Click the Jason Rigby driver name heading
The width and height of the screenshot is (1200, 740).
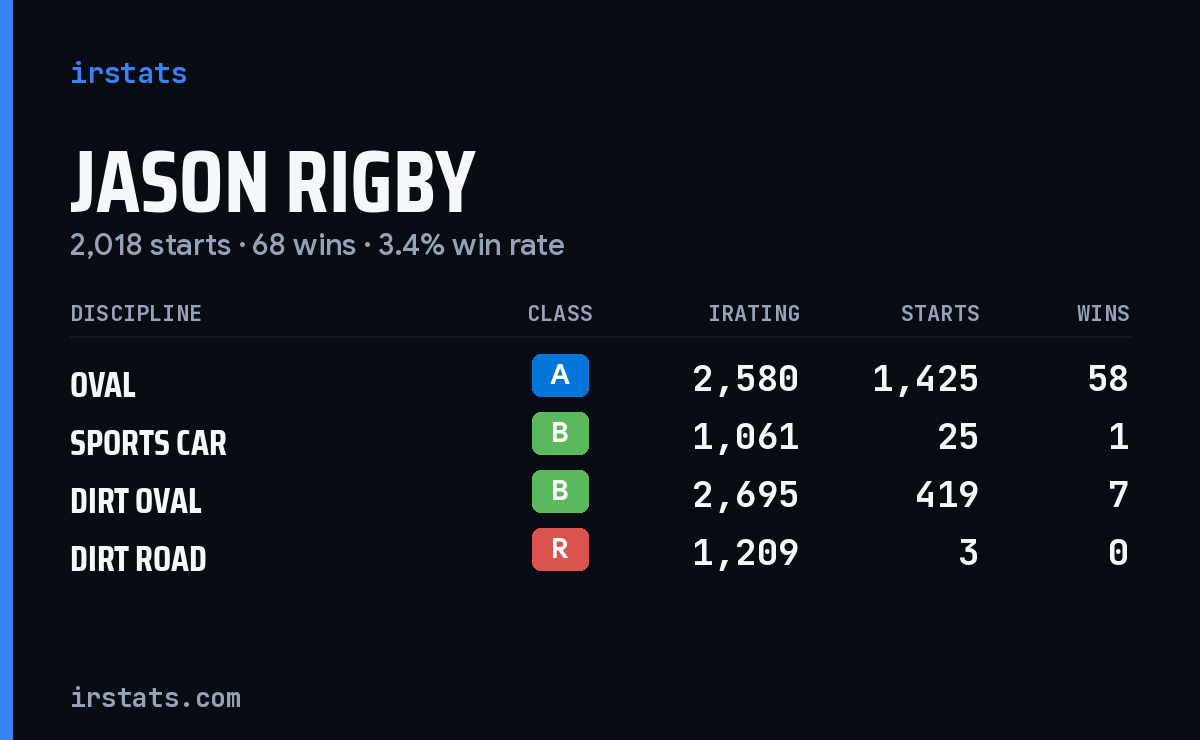(x=272, y=183)
